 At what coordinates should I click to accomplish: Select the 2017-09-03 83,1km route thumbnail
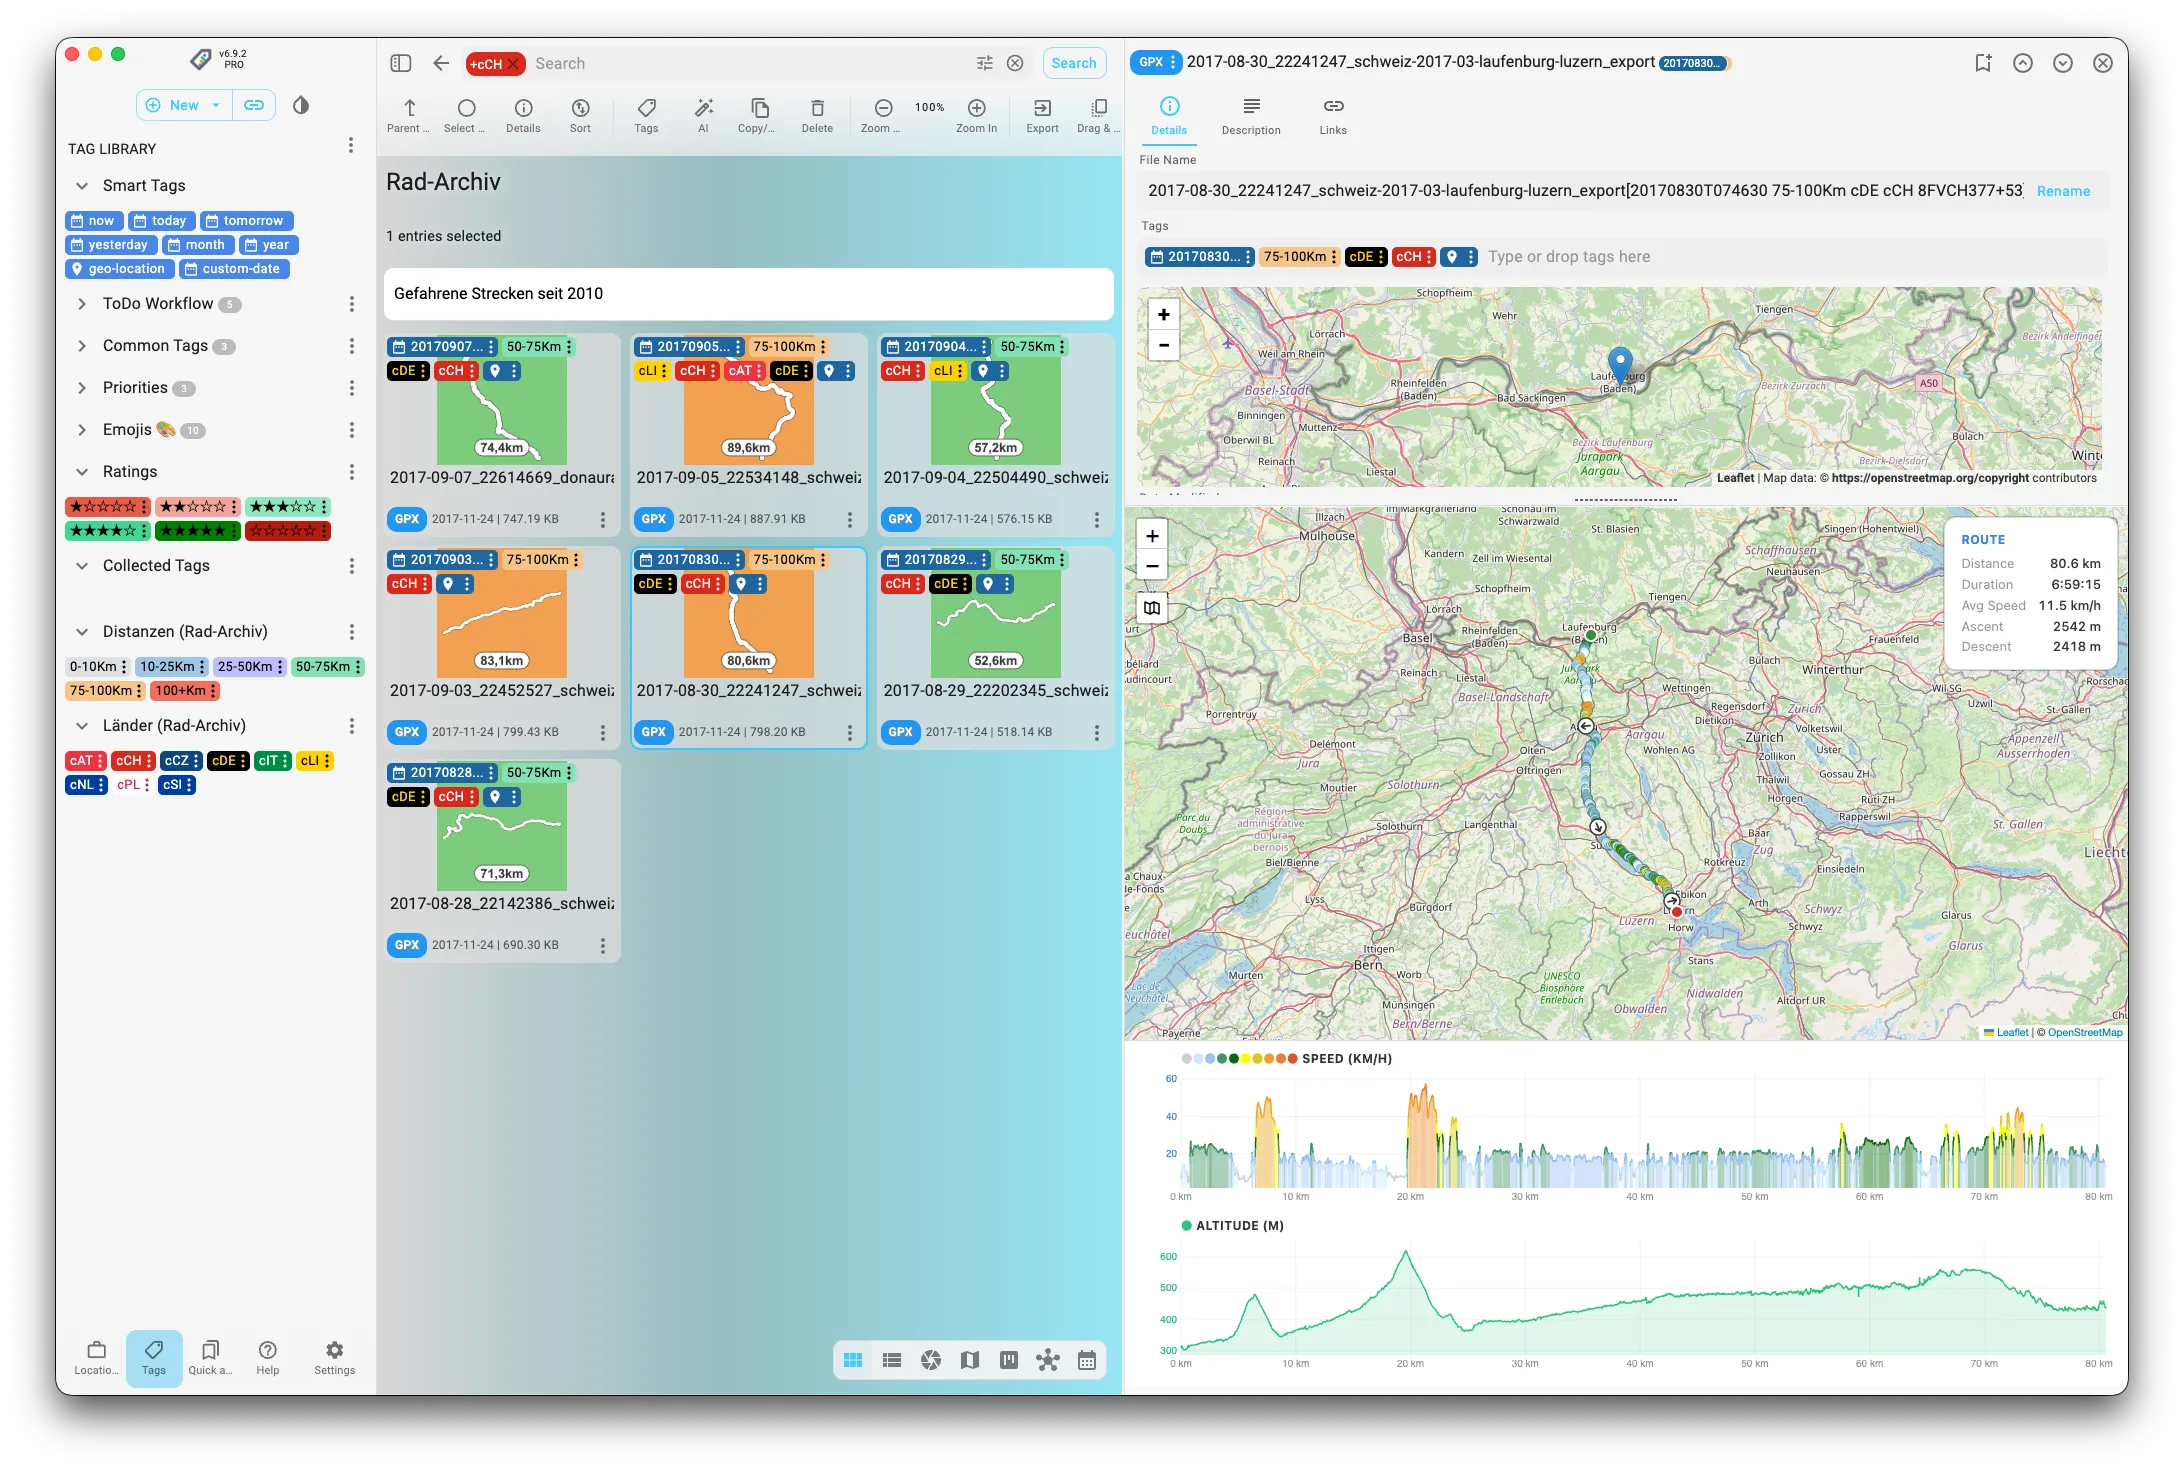(501, 627)
